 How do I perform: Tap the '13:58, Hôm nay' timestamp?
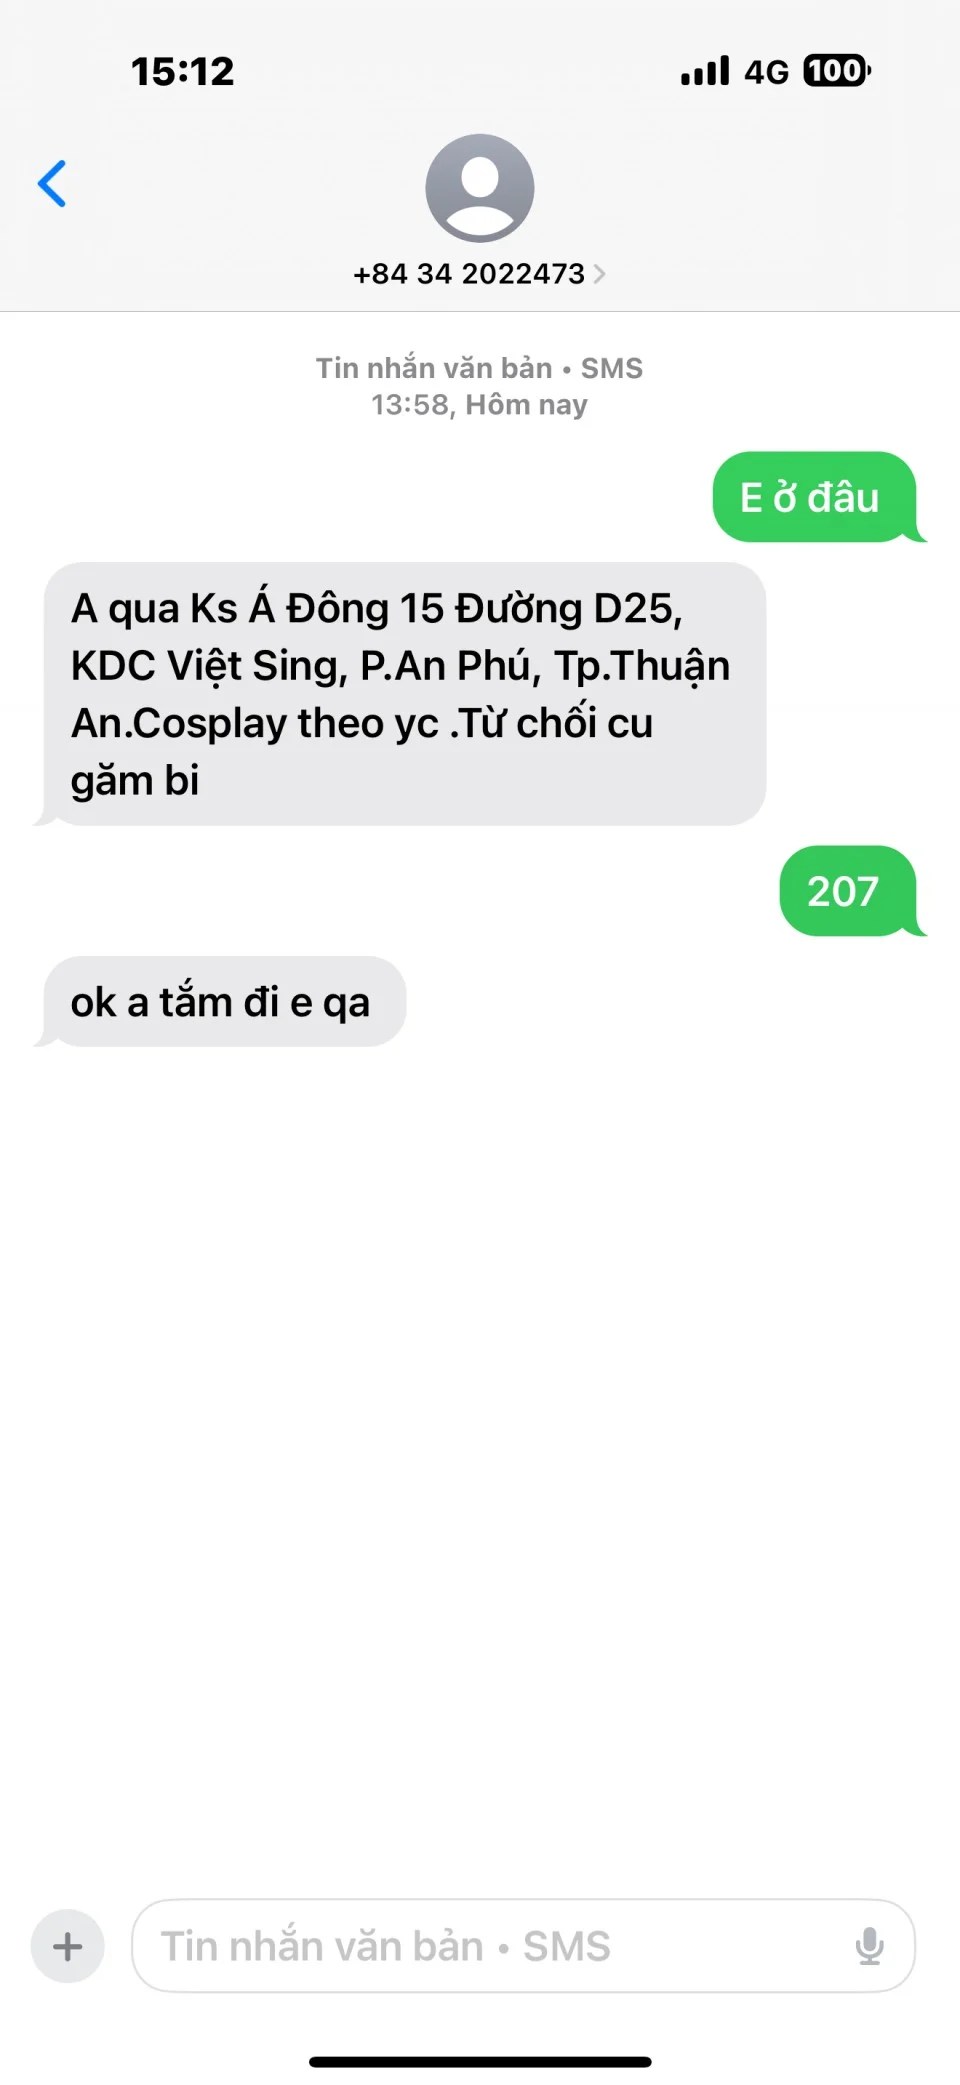pyautogui.click(x=479, y=405)
